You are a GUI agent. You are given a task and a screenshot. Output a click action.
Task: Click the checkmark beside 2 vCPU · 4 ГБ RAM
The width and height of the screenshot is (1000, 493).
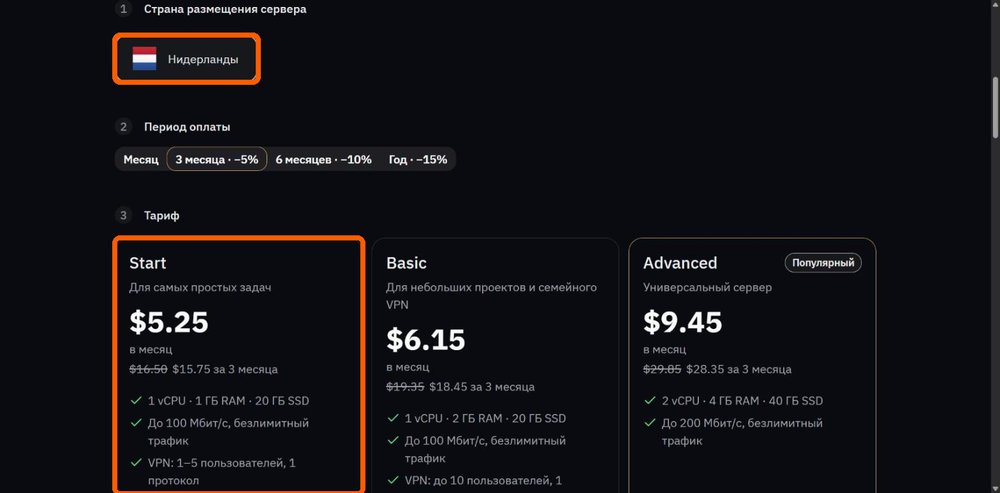click(x=649, y=401)
